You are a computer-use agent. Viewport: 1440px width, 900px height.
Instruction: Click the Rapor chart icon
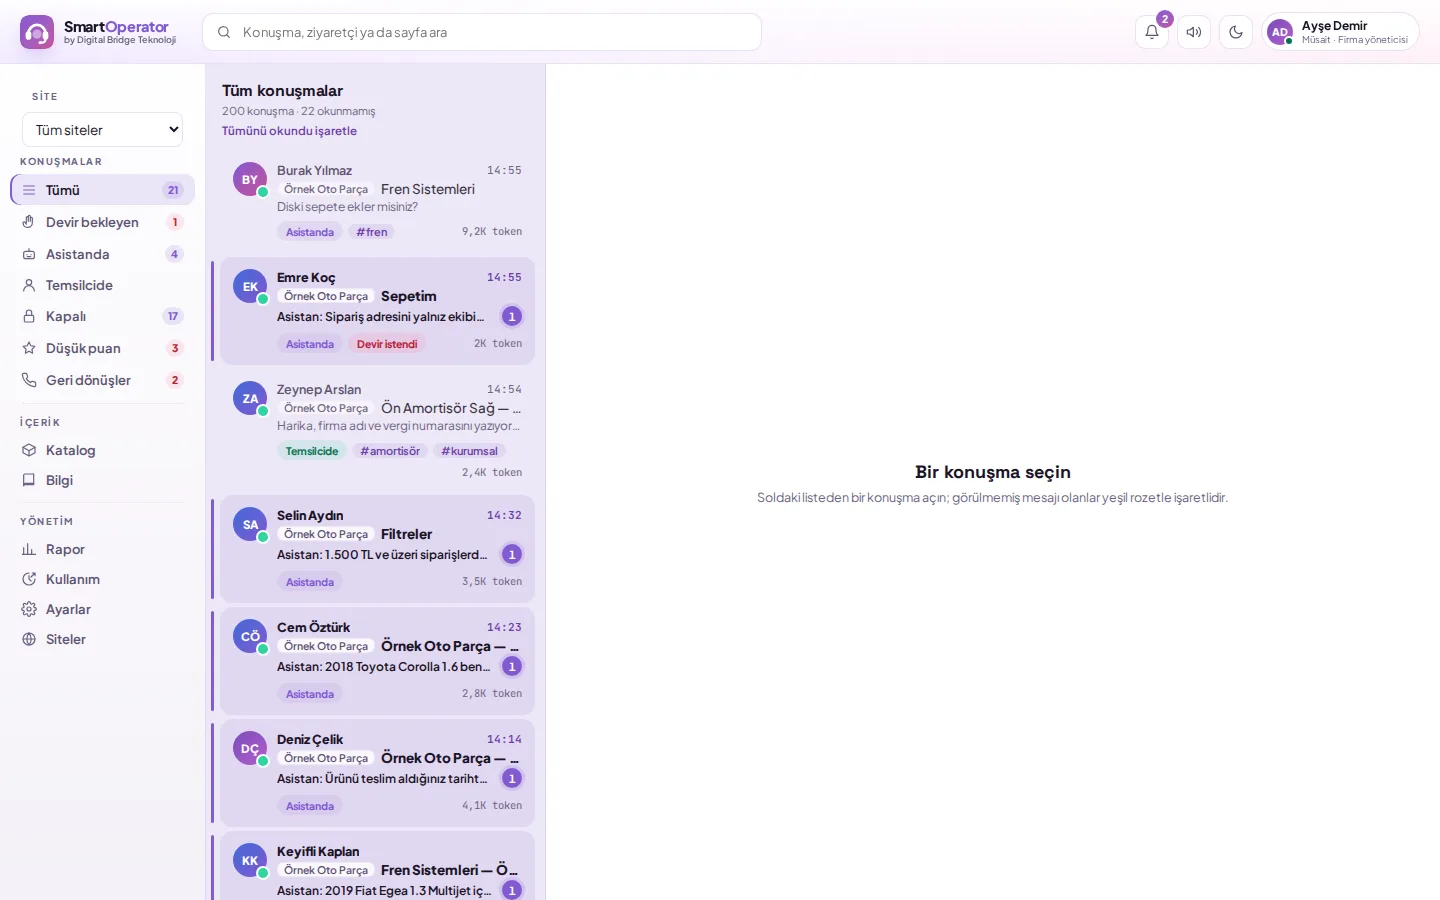click(x=29, y=549)
